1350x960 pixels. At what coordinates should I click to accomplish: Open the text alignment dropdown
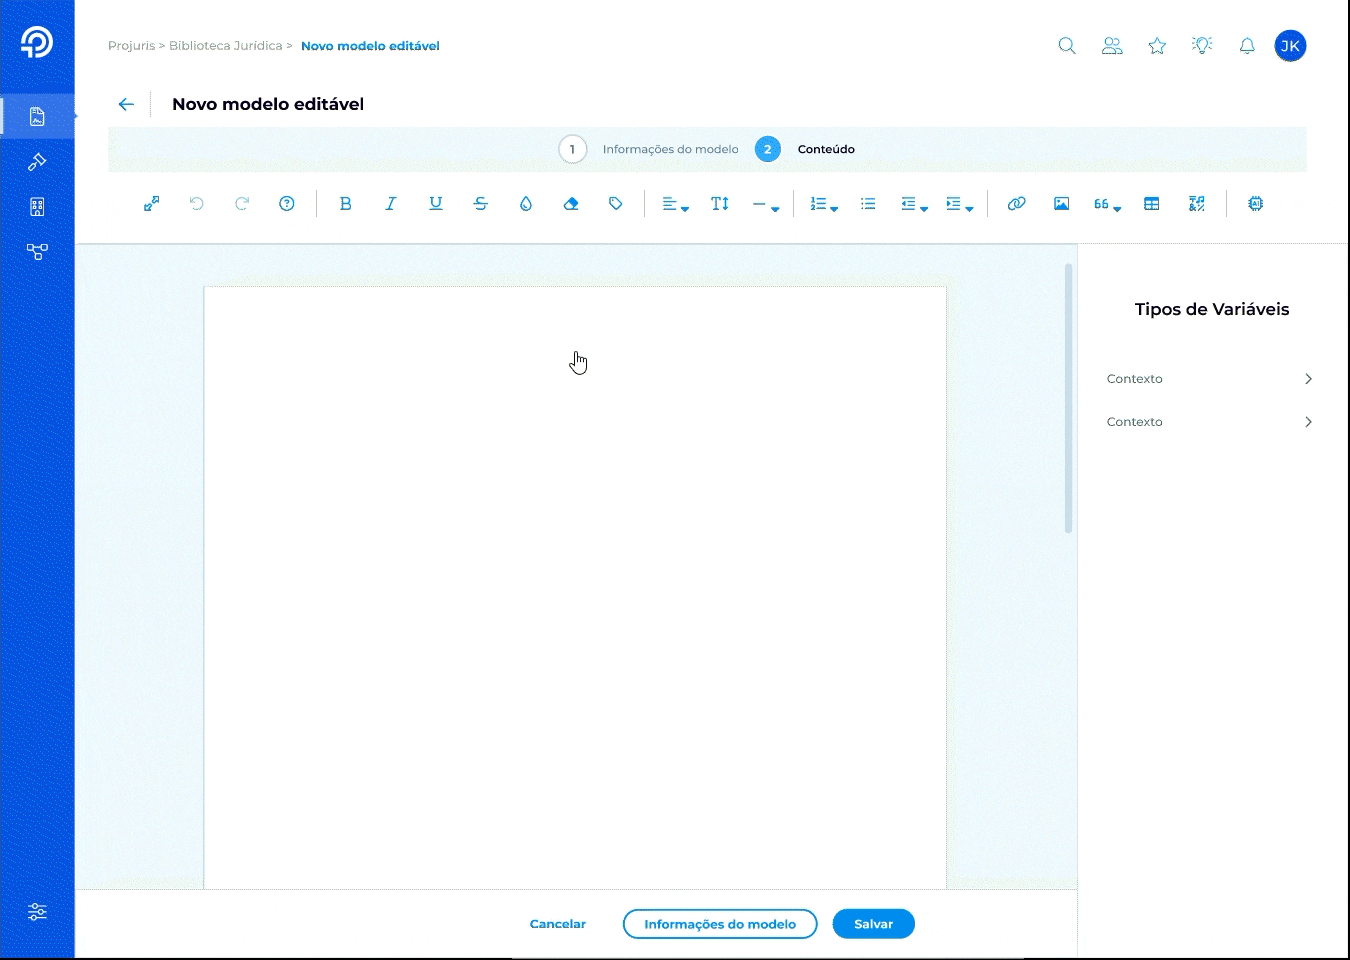click(x=675, y=204)
